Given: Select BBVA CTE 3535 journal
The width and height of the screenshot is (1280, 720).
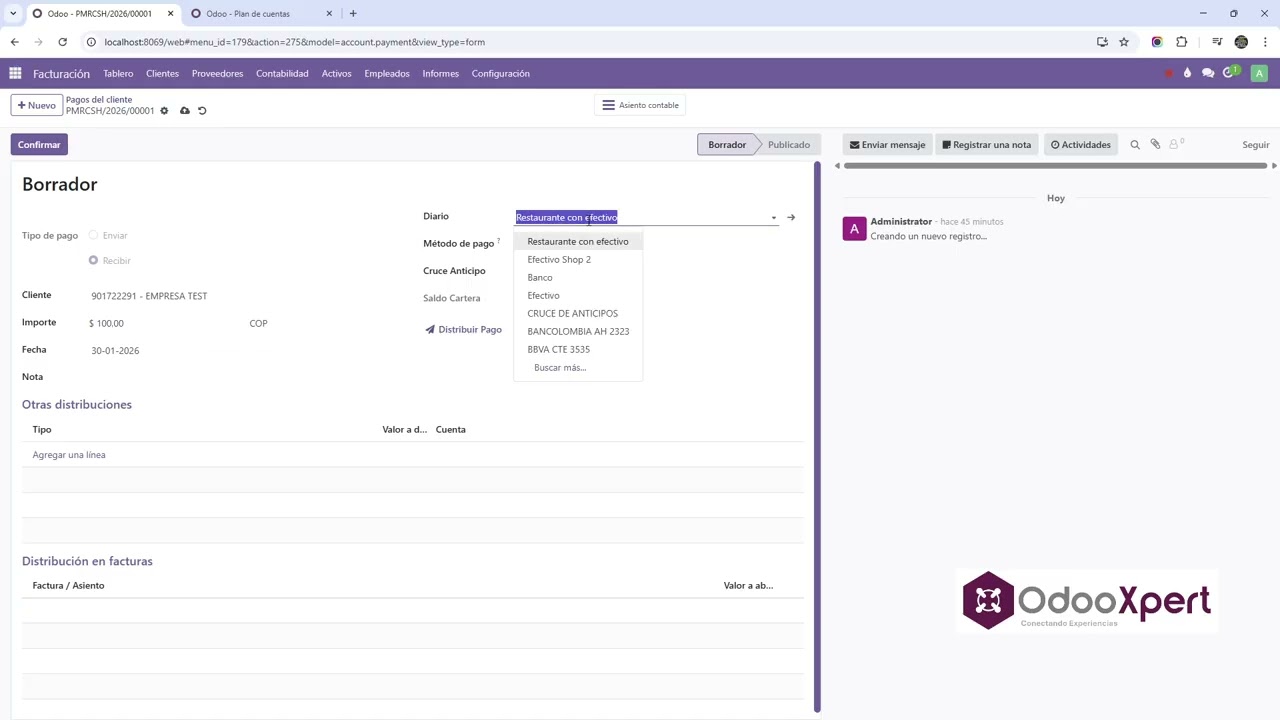Looking at the screenshot, I should [578, 349].
